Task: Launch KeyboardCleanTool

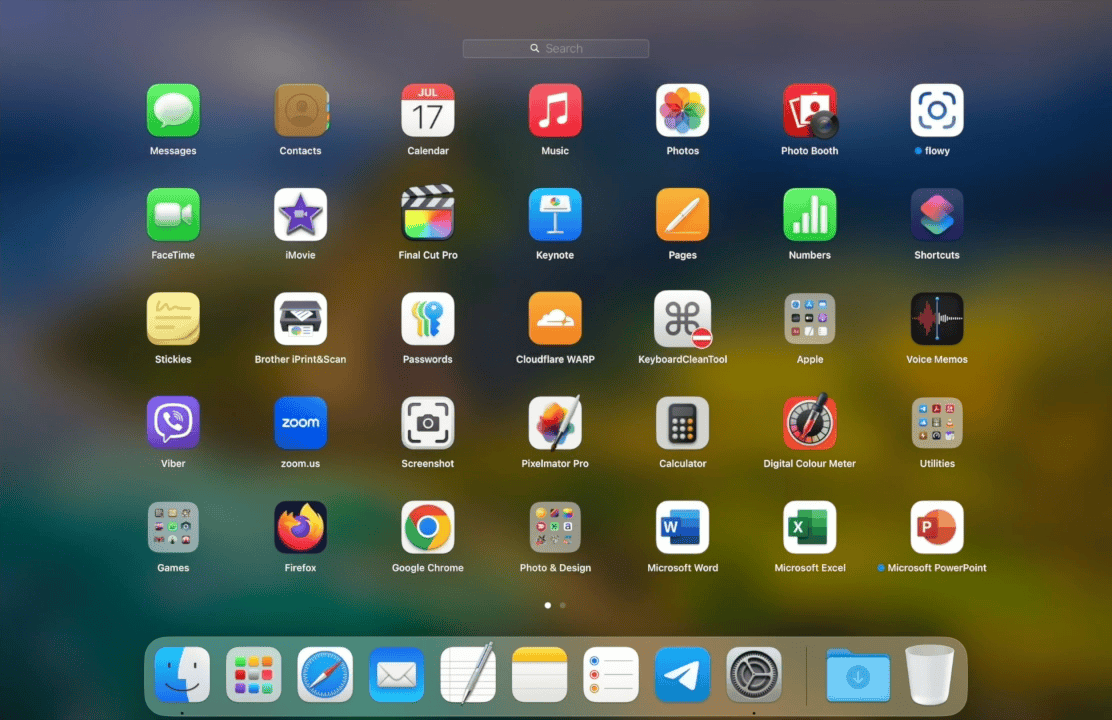Action: [682, 318]
